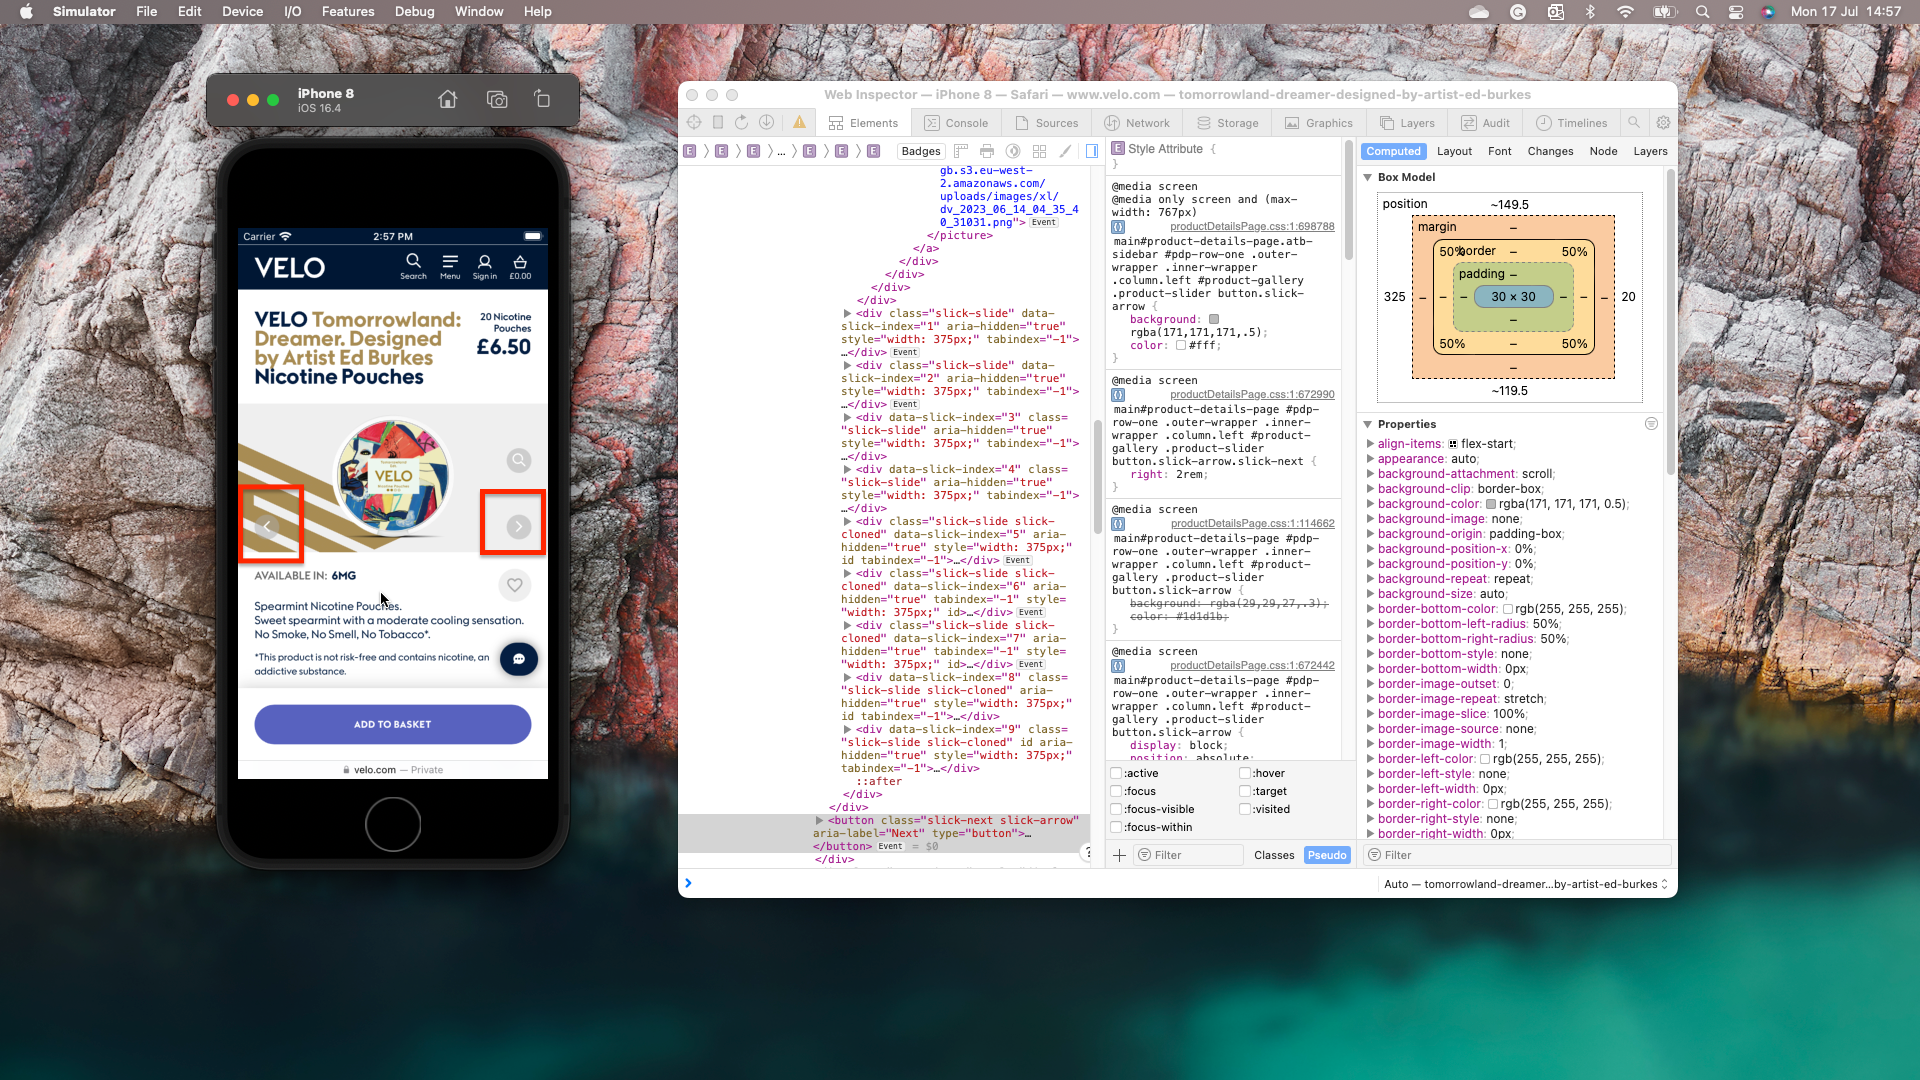The image size is (1920, 1080).
Task: Reload the page in Web Inspector
Action: [741, 123]
